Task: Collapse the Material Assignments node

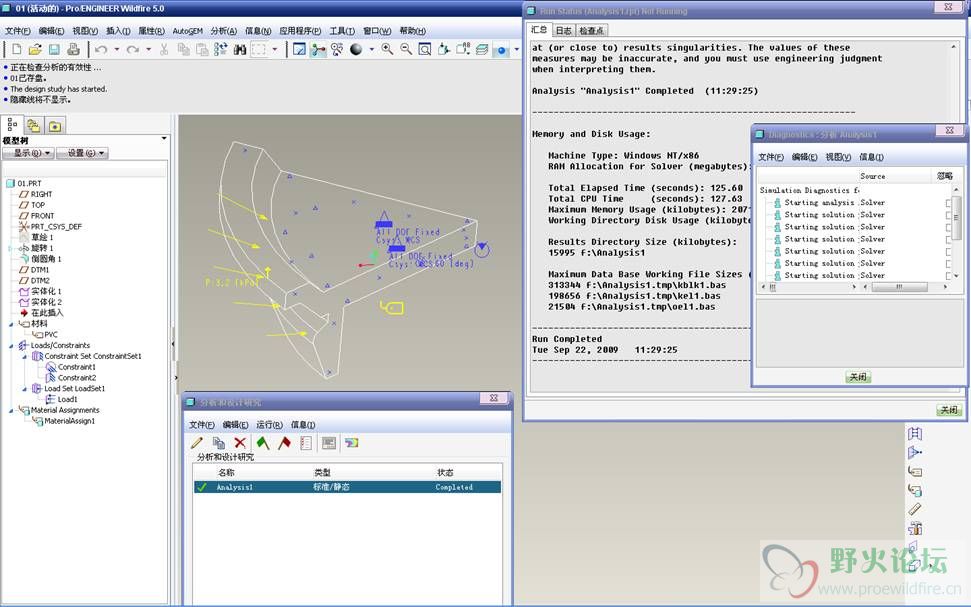Action: [x=11, y=411]
